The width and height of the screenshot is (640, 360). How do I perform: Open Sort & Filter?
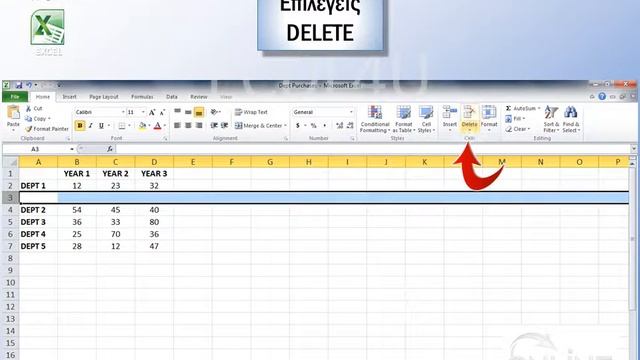551,119
